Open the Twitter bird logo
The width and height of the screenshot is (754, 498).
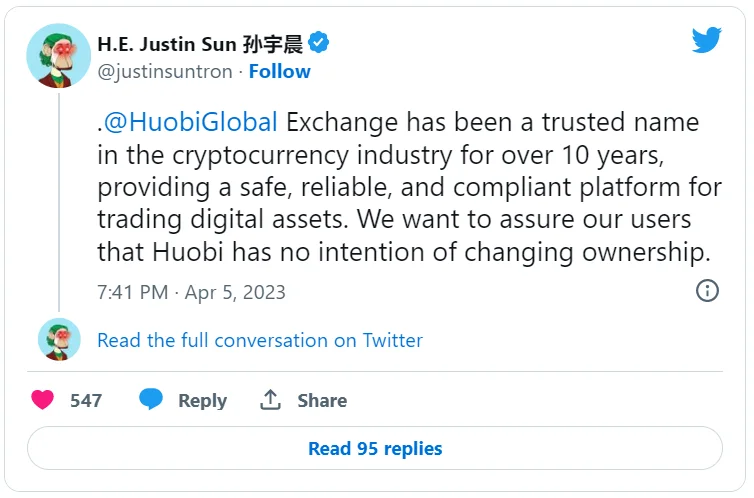coord(707,41)
